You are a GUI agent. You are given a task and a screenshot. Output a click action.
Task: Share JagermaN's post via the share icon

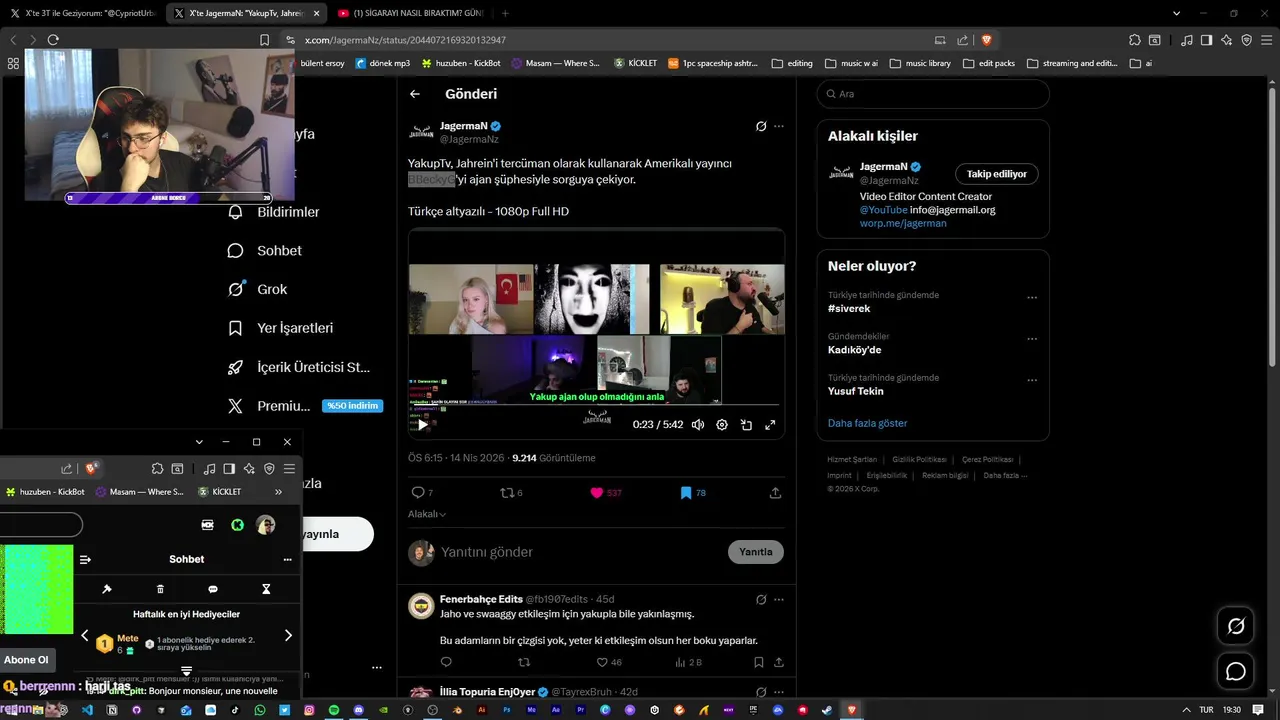coord(775,493)
